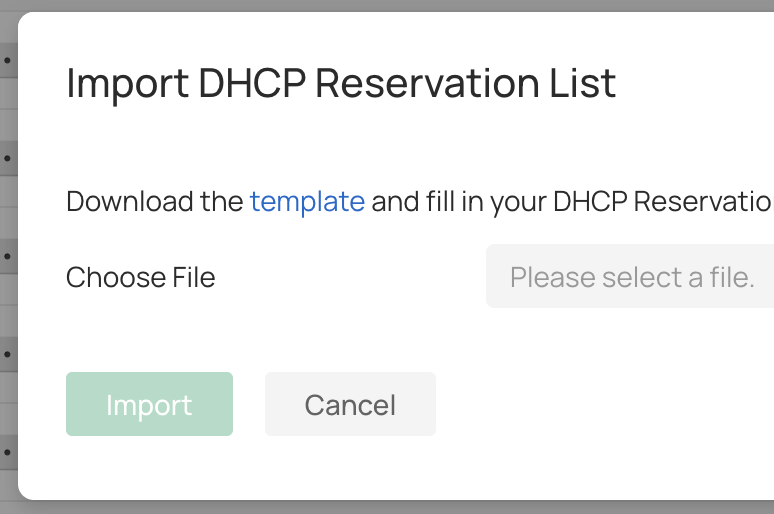The height and width of the screenshot is (514, 774).
Task: Click the Import DHCP Reservation List heading
Action: point(341,83)
